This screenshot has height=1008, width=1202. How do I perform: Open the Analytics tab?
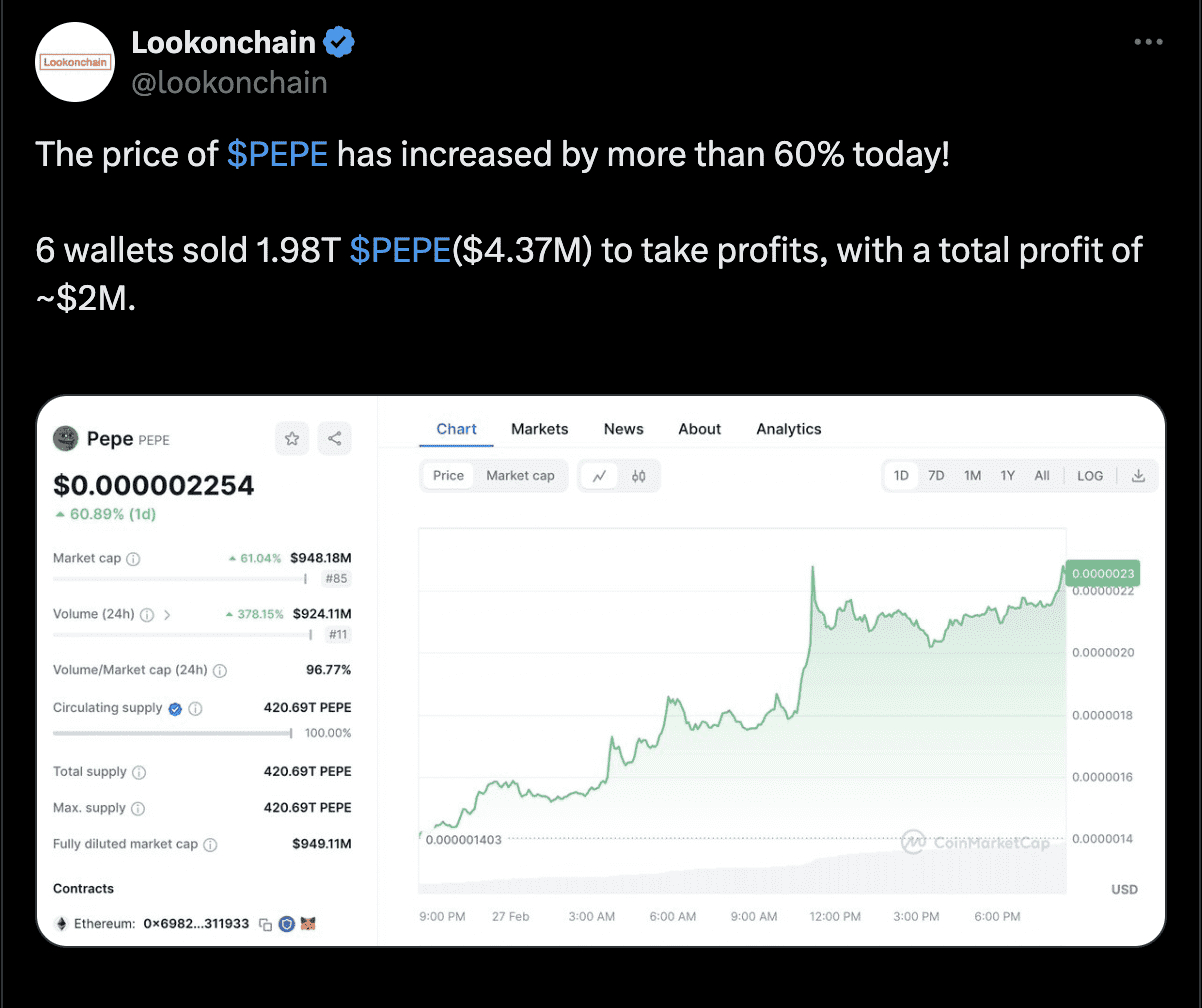(788, 429)
